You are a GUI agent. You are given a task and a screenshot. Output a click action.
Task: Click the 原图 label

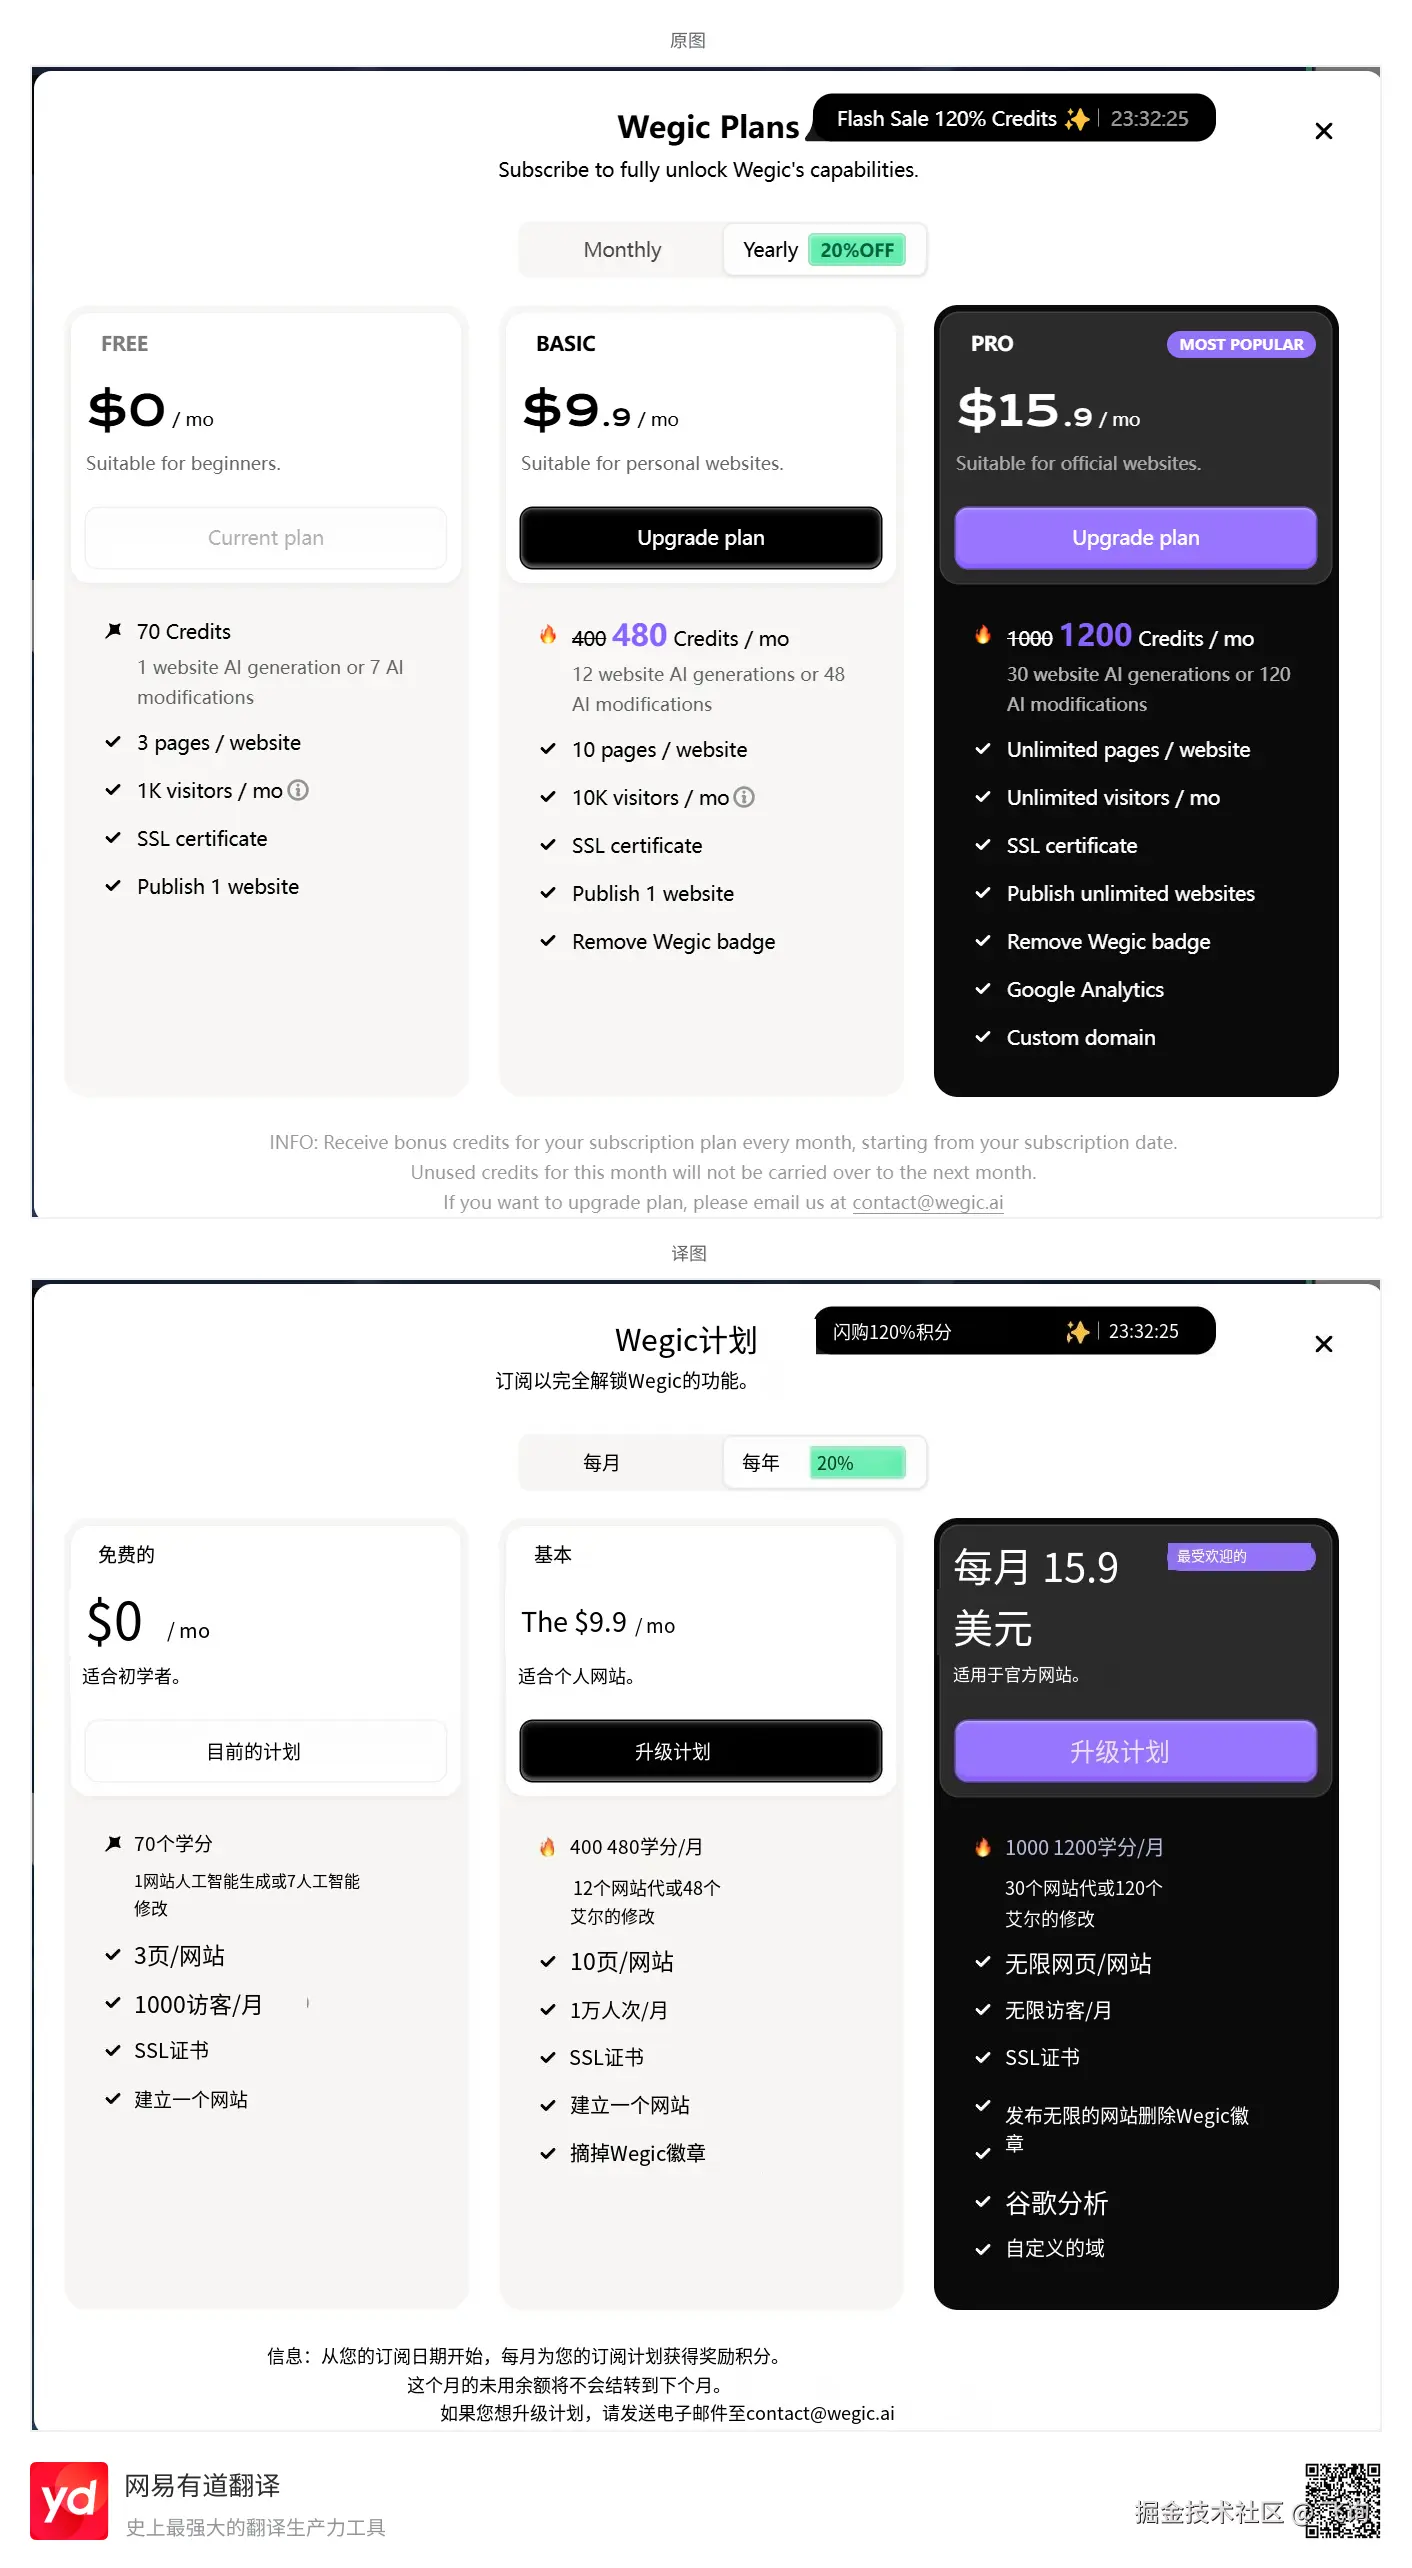tap(688, 40)
